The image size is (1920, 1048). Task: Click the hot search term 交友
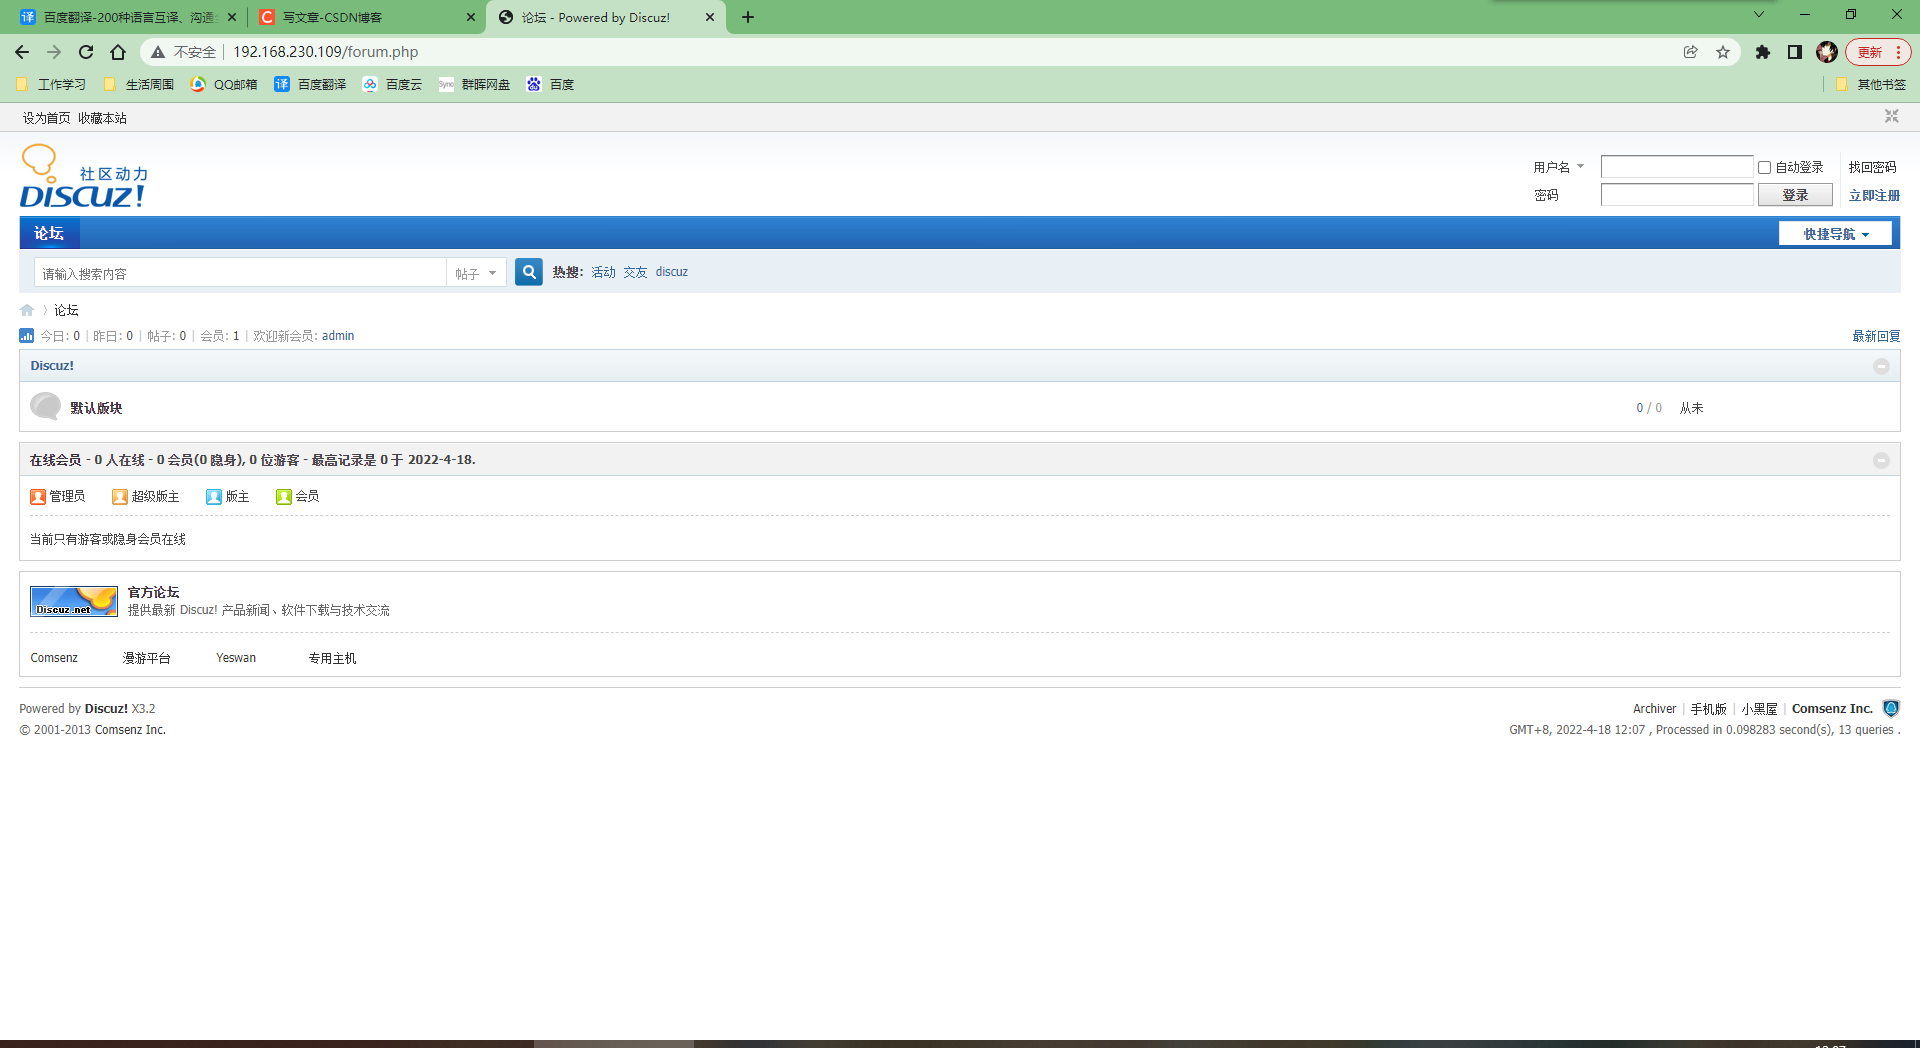pos(635,272)
